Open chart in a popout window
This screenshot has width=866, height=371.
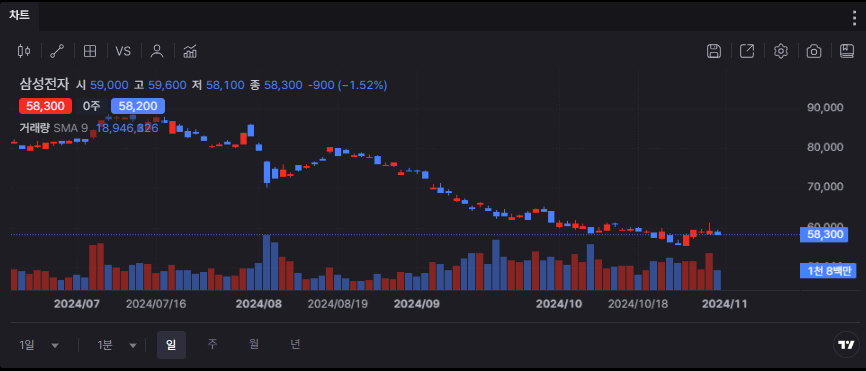click(x=747, y=51)
